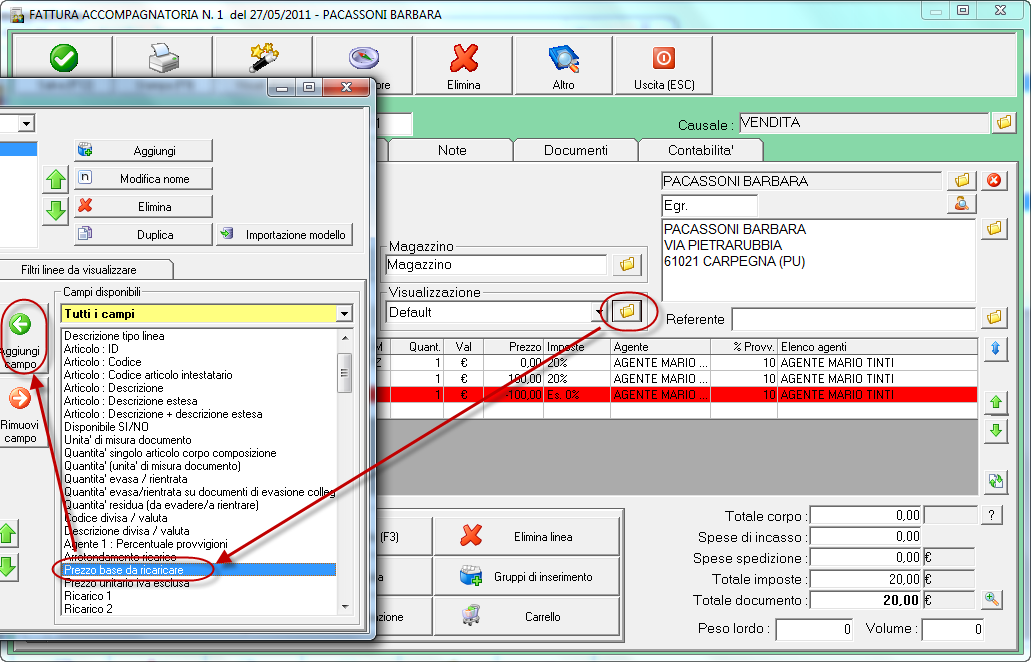Click blue up-down arrow icon beside table header

995,349
